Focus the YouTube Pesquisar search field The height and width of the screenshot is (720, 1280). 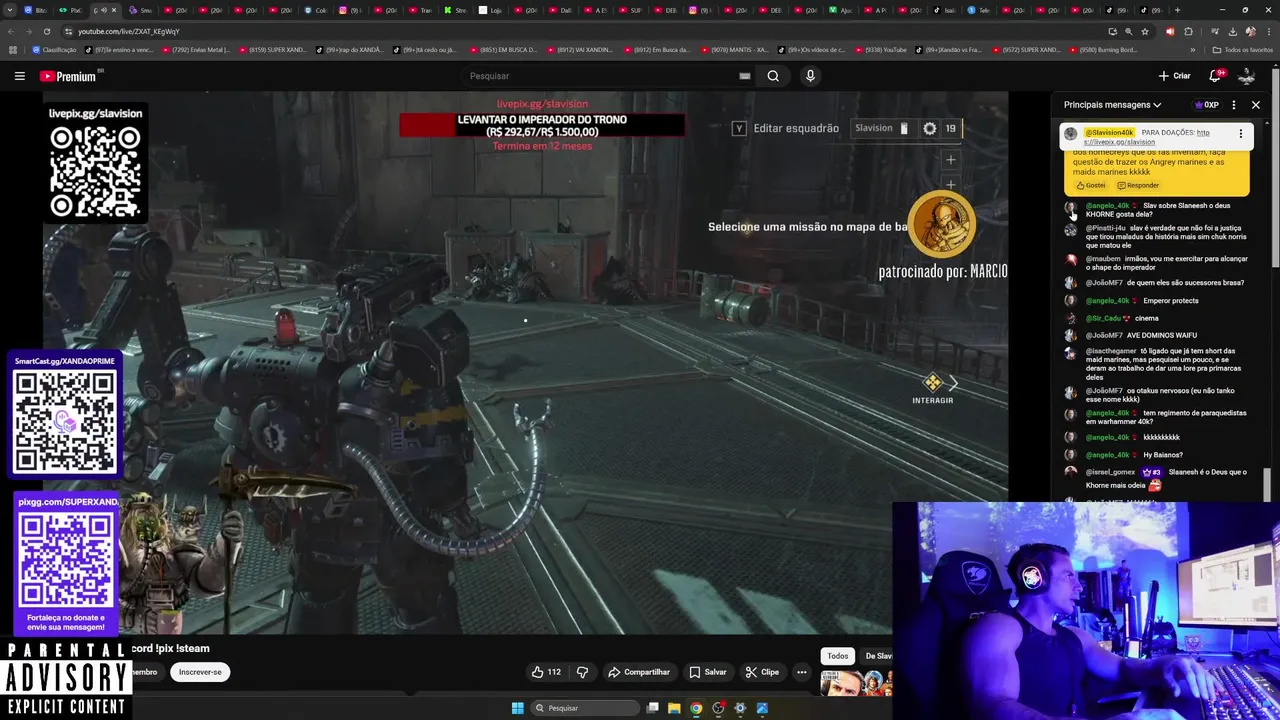[x=600, y=76]
